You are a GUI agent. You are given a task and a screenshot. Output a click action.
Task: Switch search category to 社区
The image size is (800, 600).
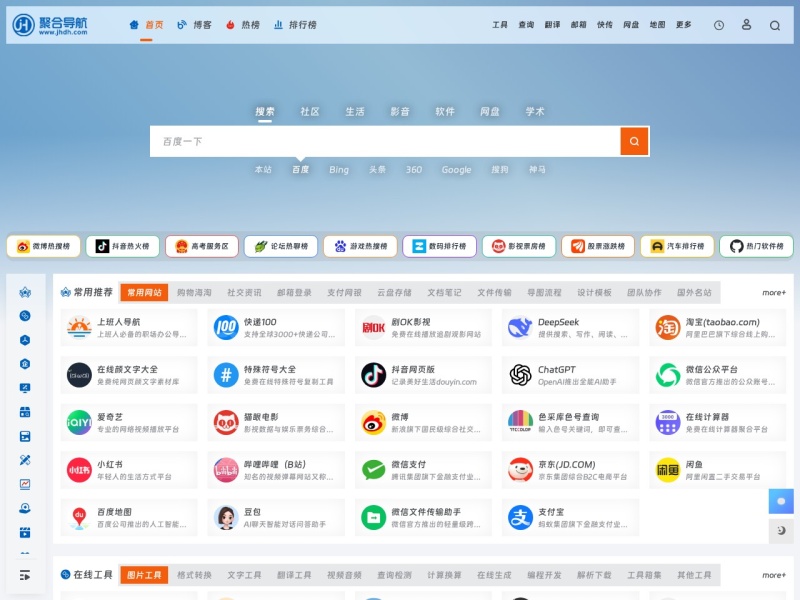click(310, 111)
